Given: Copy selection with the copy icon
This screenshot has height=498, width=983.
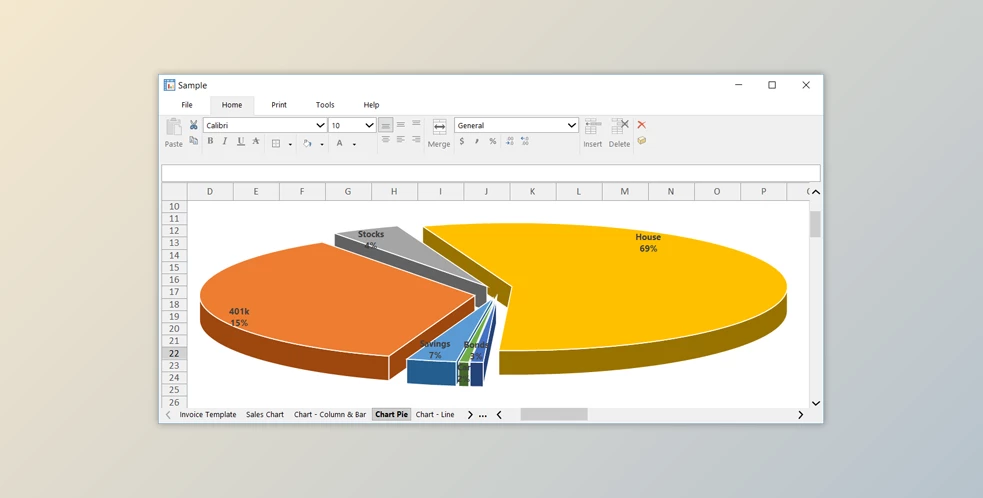Looking at the screenshot, I should 194,141.
